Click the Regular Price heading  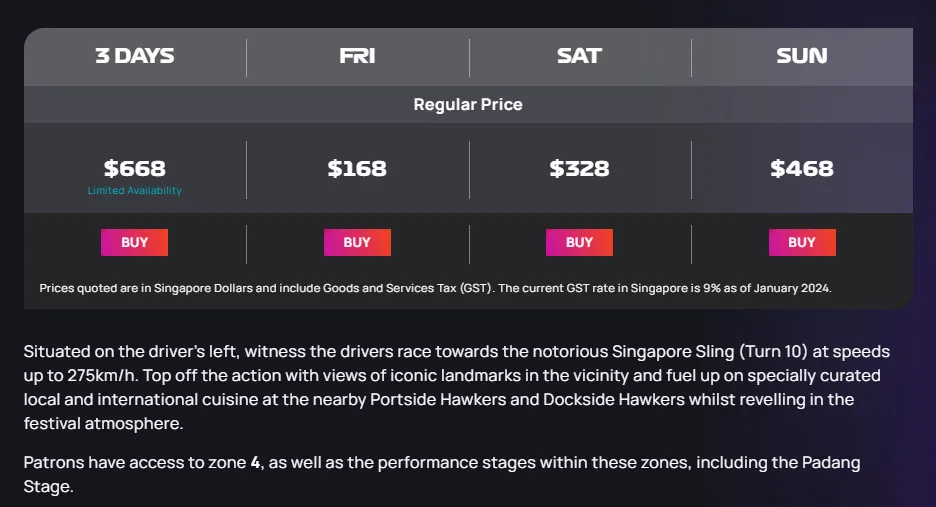click(x=468, y=104)
